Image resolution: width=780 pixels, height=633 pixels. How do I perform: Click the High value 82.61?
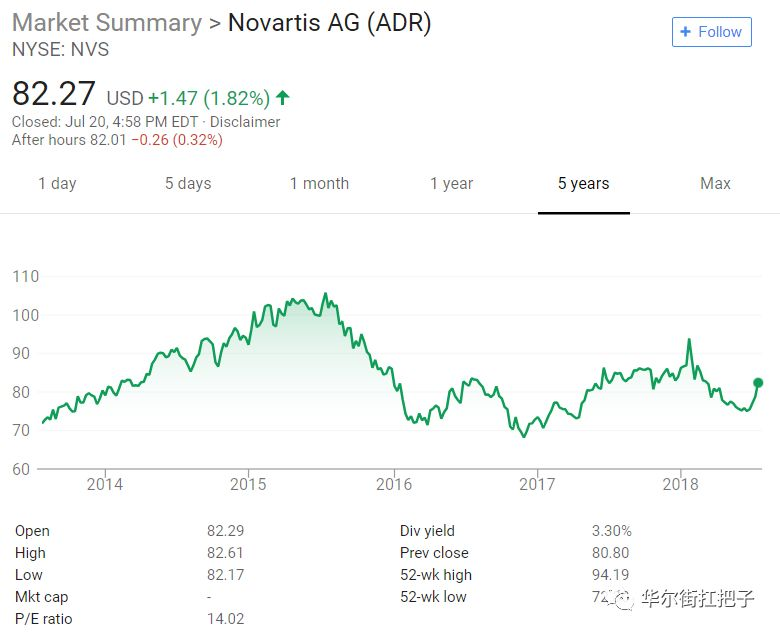(225, 553)
